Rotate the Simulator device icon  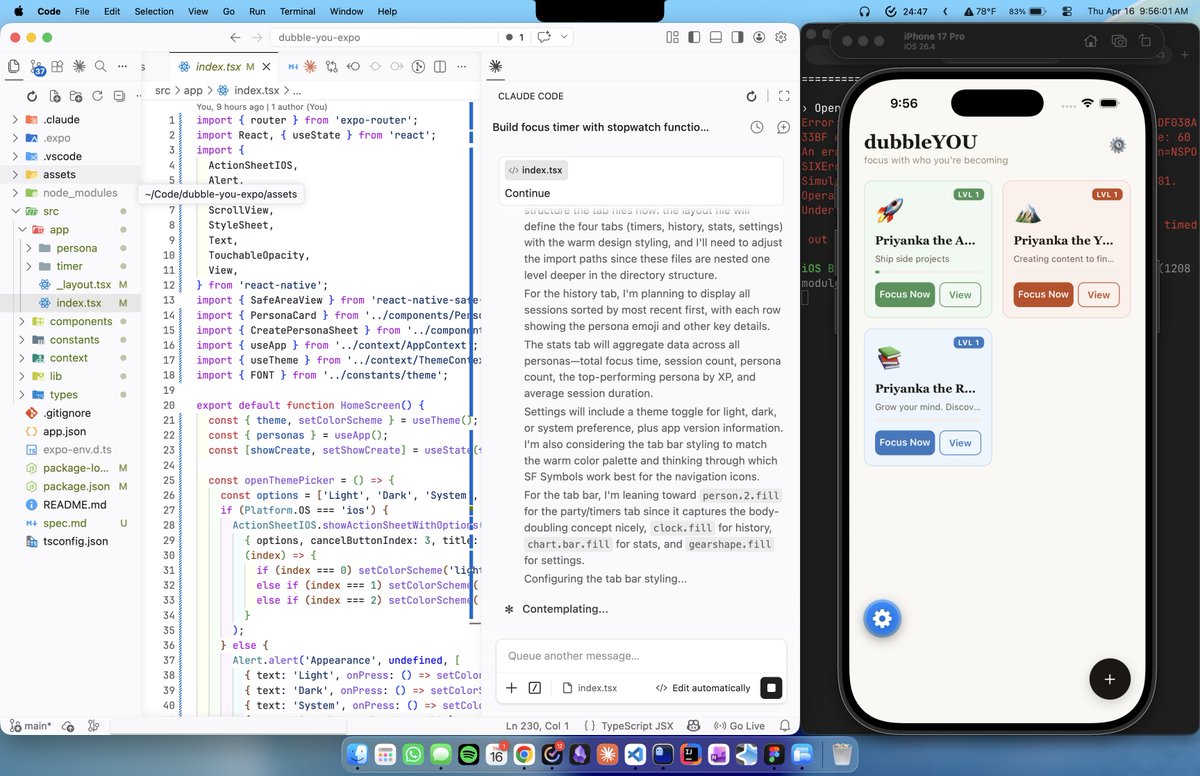[1146, 41]
